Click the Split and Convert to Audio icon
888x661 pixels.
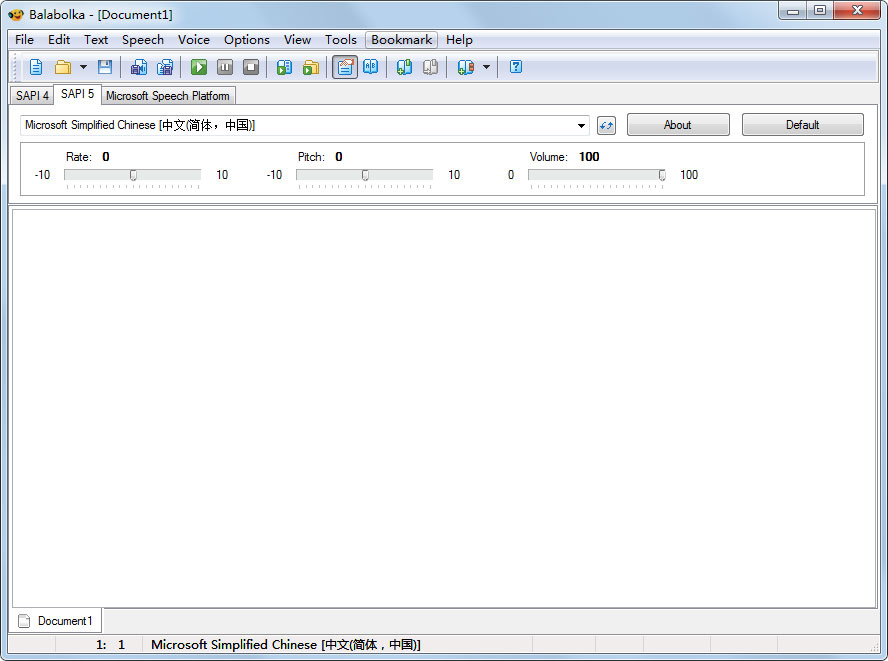165,67
